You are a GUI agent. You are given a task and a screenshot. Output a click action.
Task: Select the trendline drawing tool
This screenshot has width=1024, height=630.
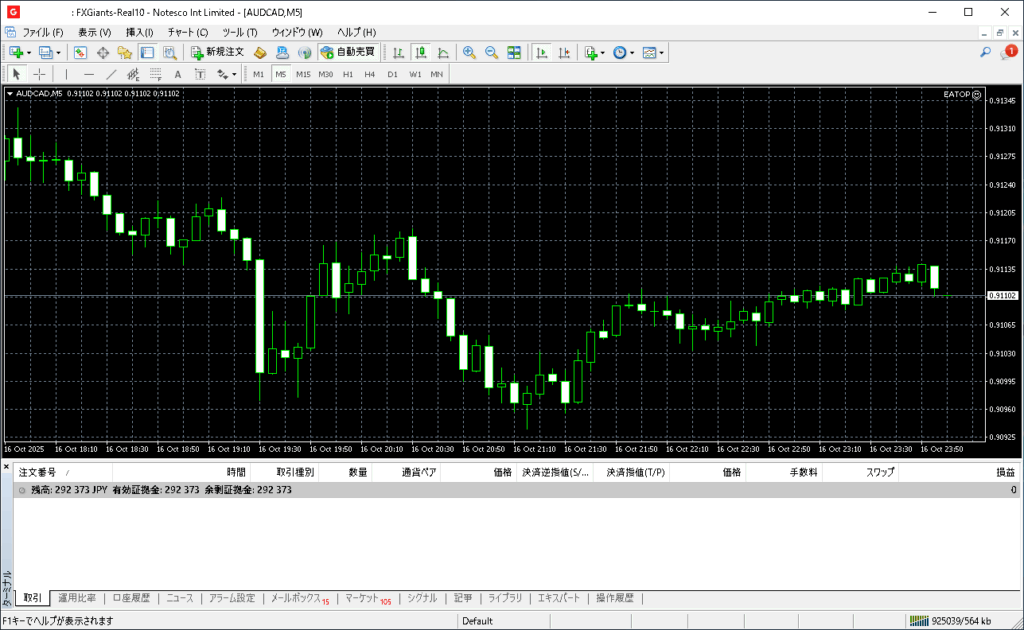(x=111, y=74)
